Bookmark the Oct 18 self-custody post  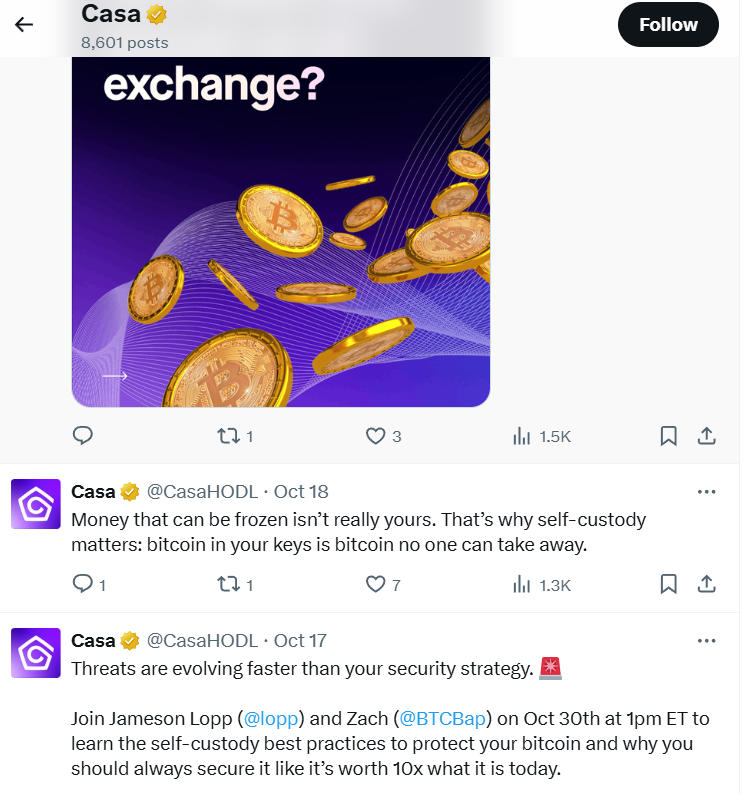click(x=669, y=584)
